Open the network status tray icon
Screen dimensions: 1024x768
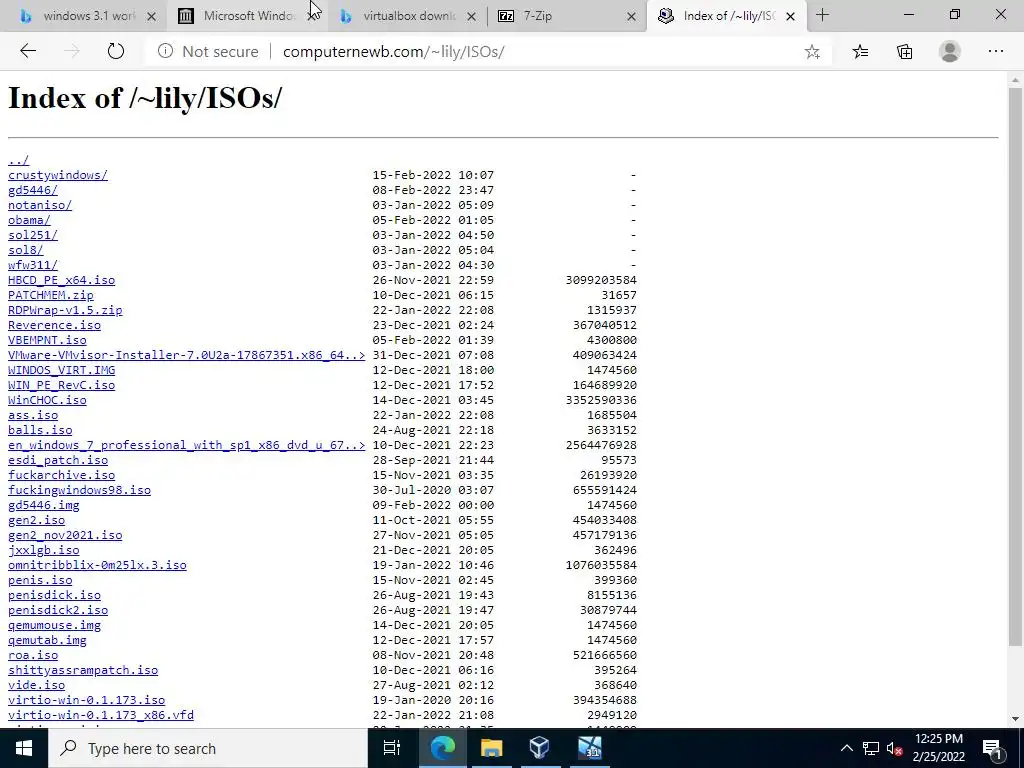pos(871,748)
